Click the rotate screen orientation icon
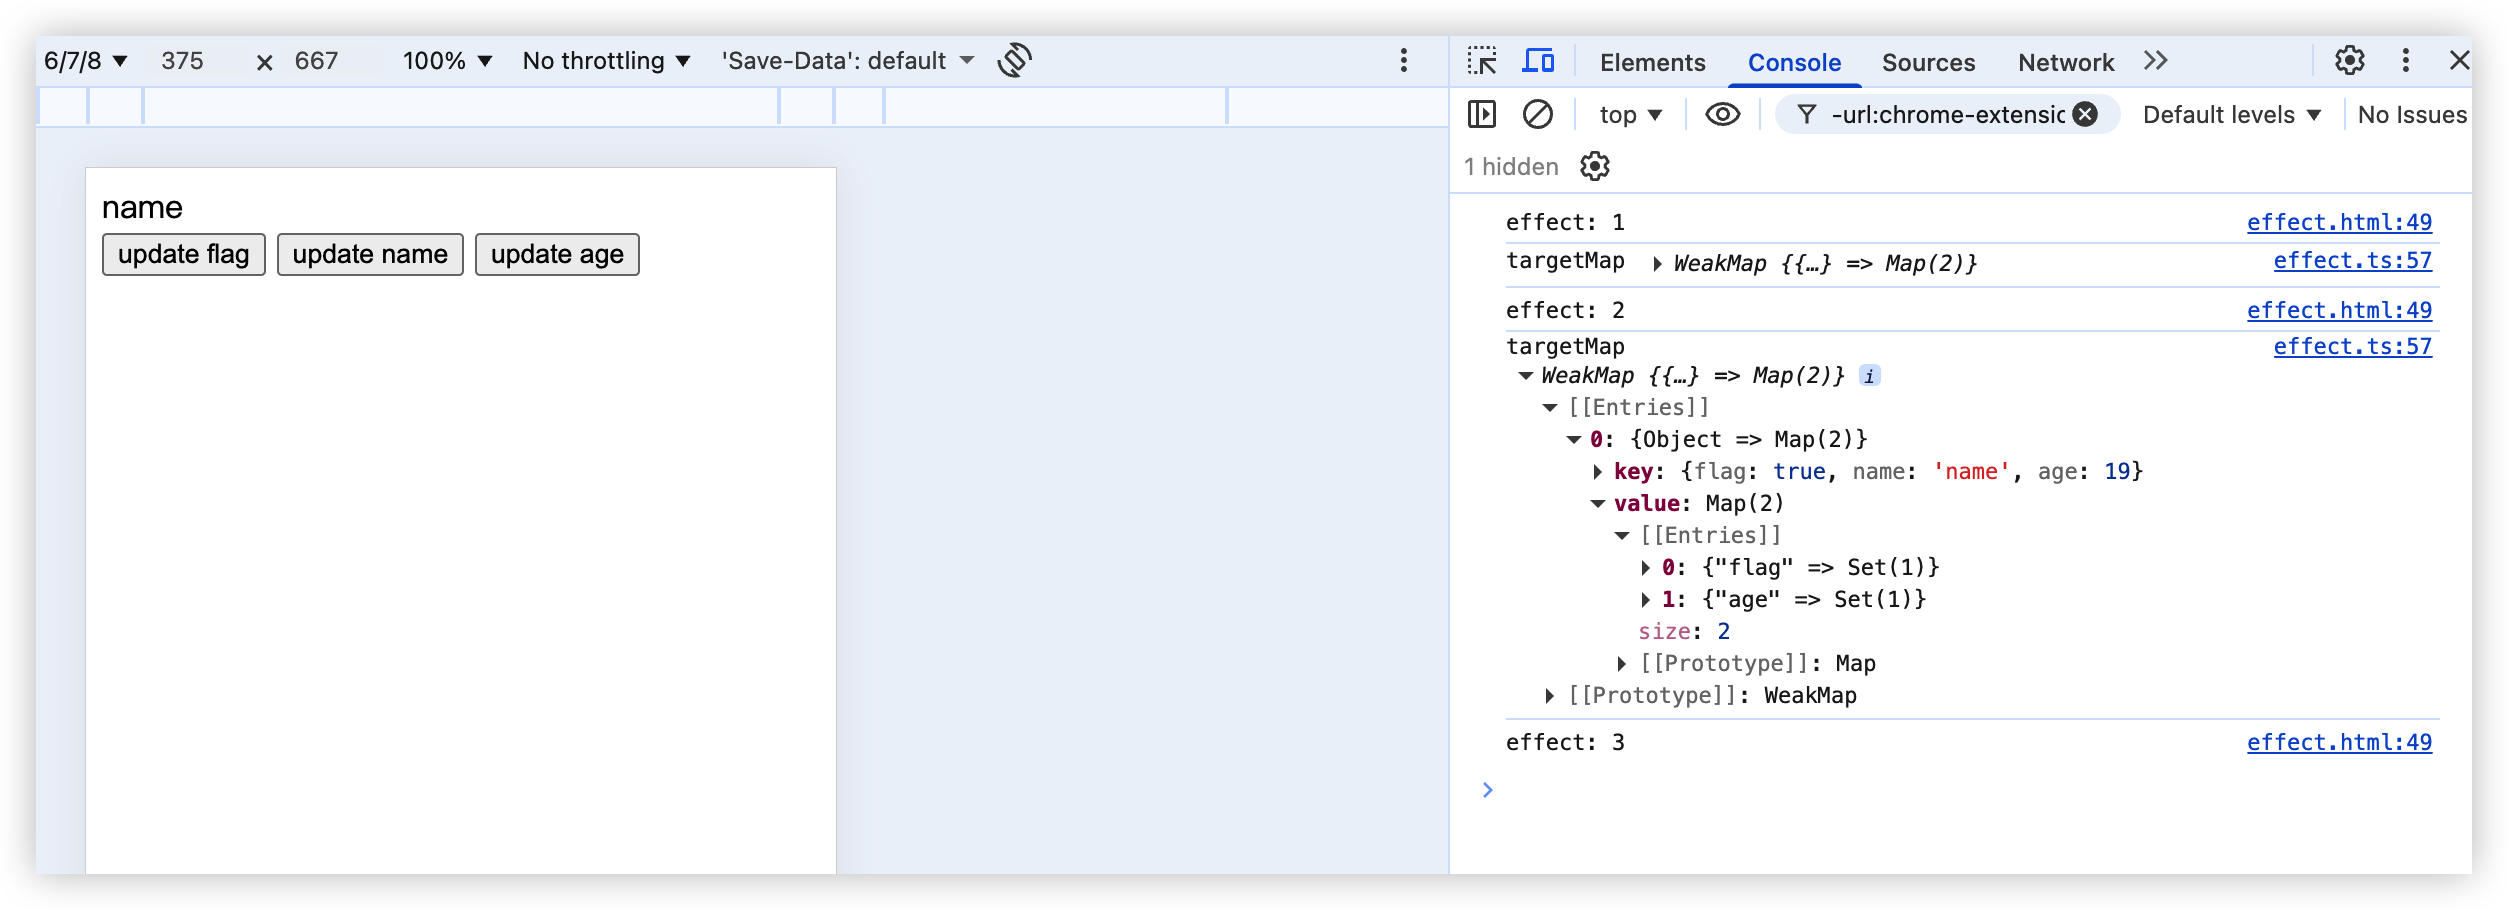The width and height of the screenshot is (2508, 910). (1014, 61)
